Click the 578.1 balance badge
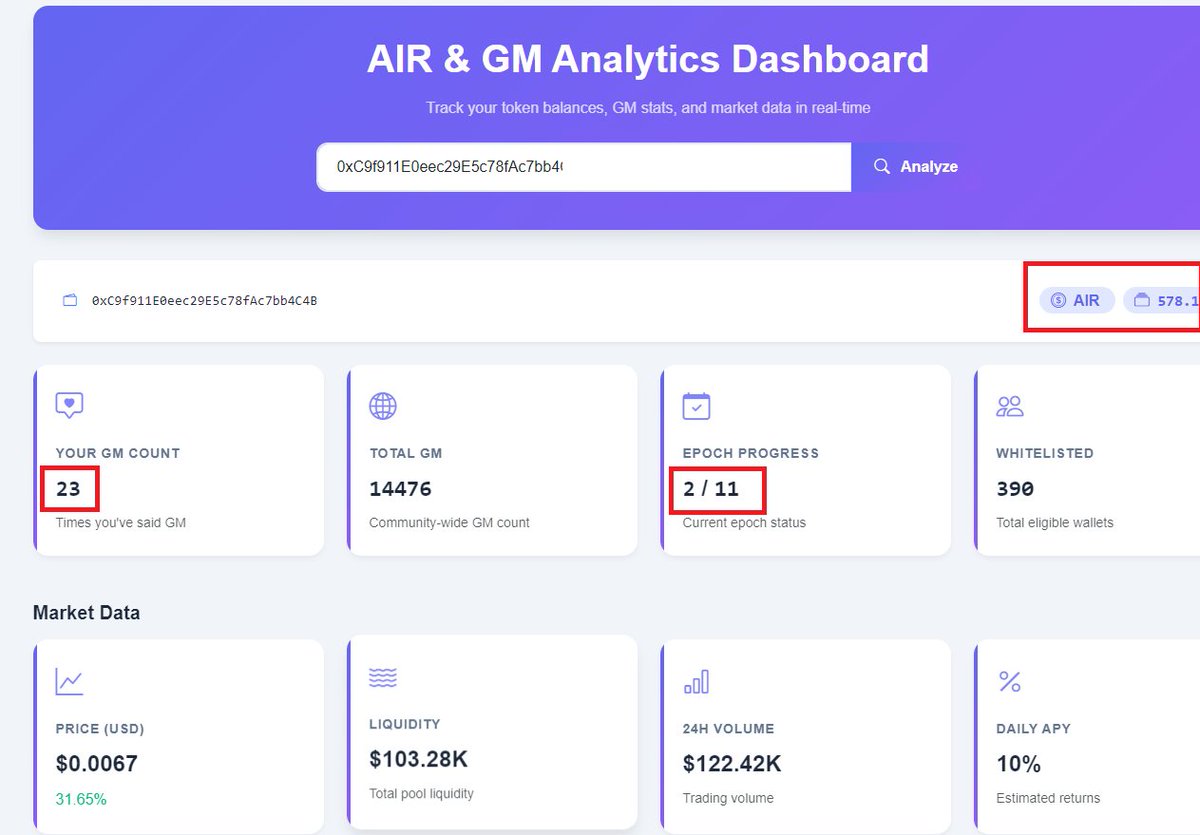The image size is (1200, 835). point(1162,300)
